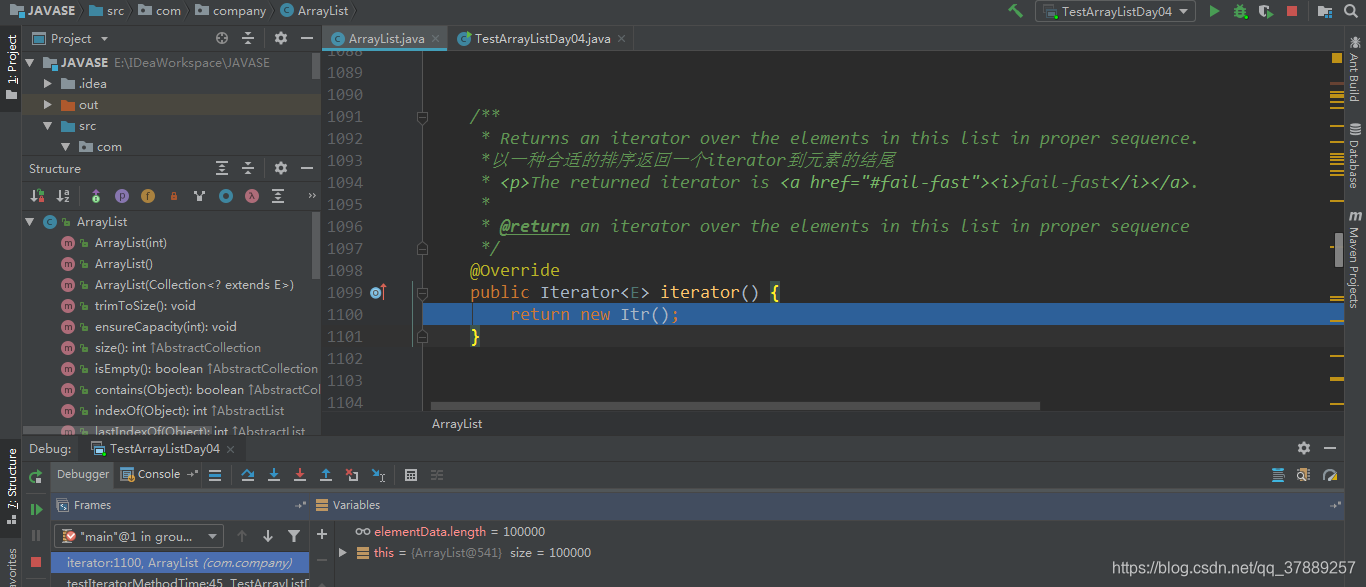Viewport: 1366px width, 587px height.
Task: Open Debug panel settings gear
Action: coord(1304,448)
